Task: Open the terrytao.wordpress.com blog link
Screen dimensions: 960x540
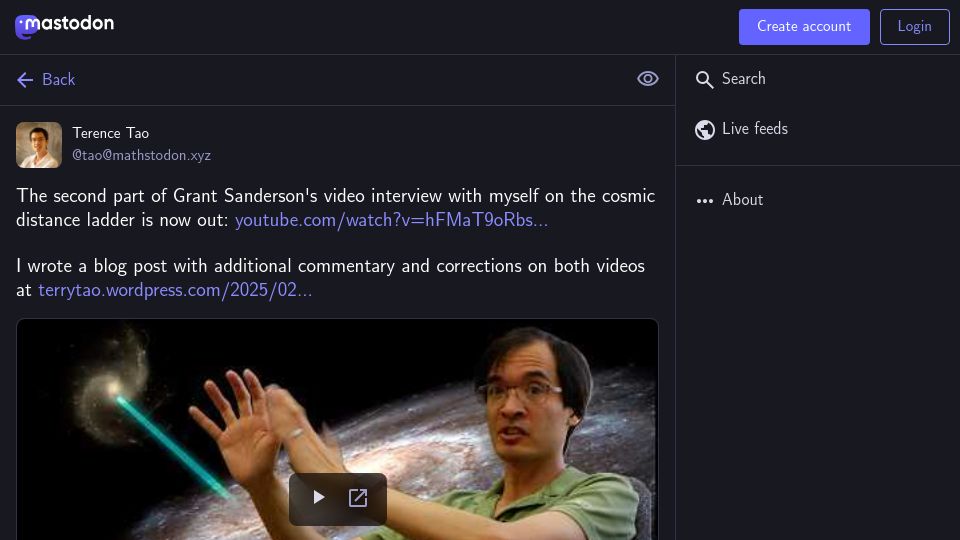Action: coord(175,290)
